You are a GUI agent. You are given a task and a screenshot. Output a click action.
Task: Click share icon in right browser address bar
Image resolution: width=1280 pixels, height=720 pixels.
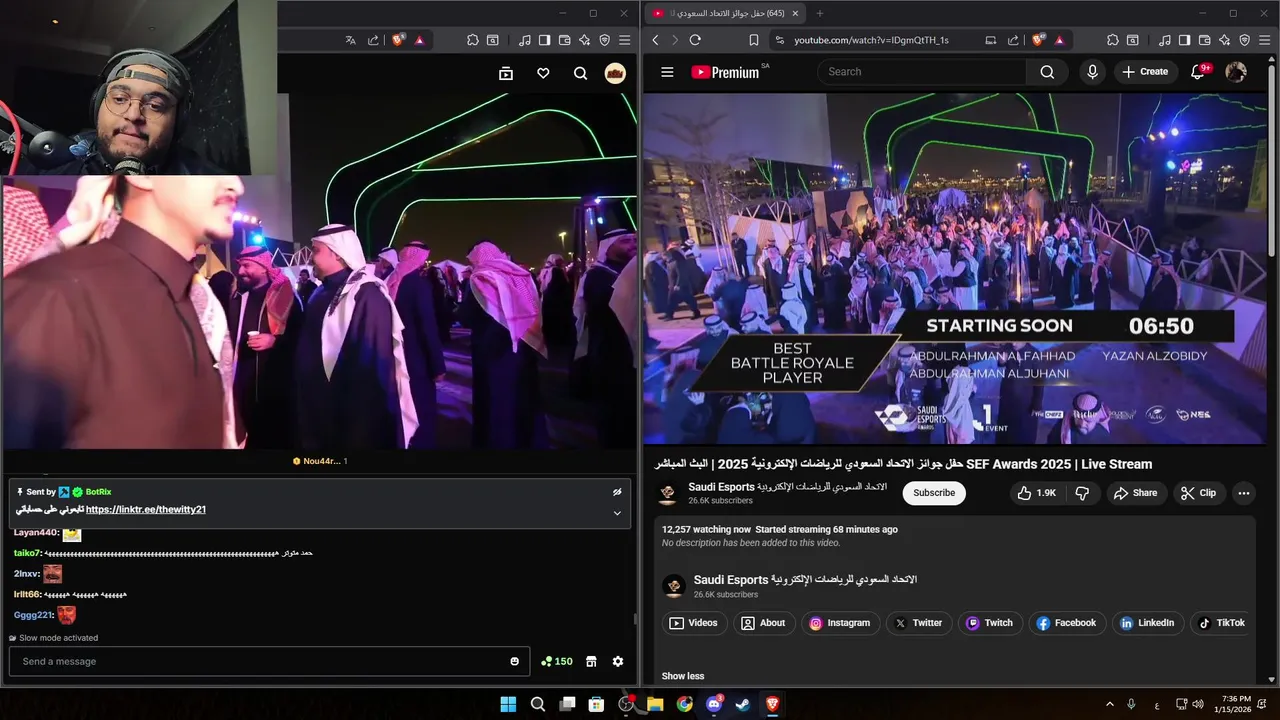(x=1013, y=40)
